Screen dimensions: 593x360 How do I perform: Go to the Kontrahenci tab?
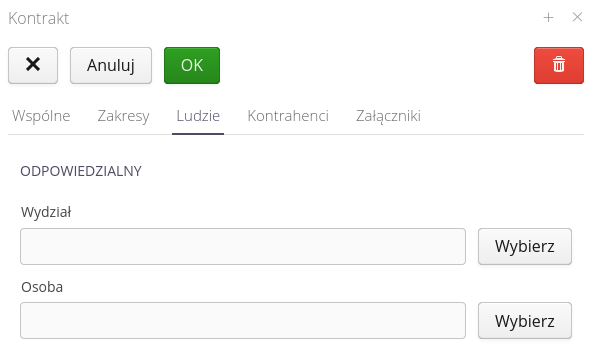pyautogui.click(x=288, y=116)
